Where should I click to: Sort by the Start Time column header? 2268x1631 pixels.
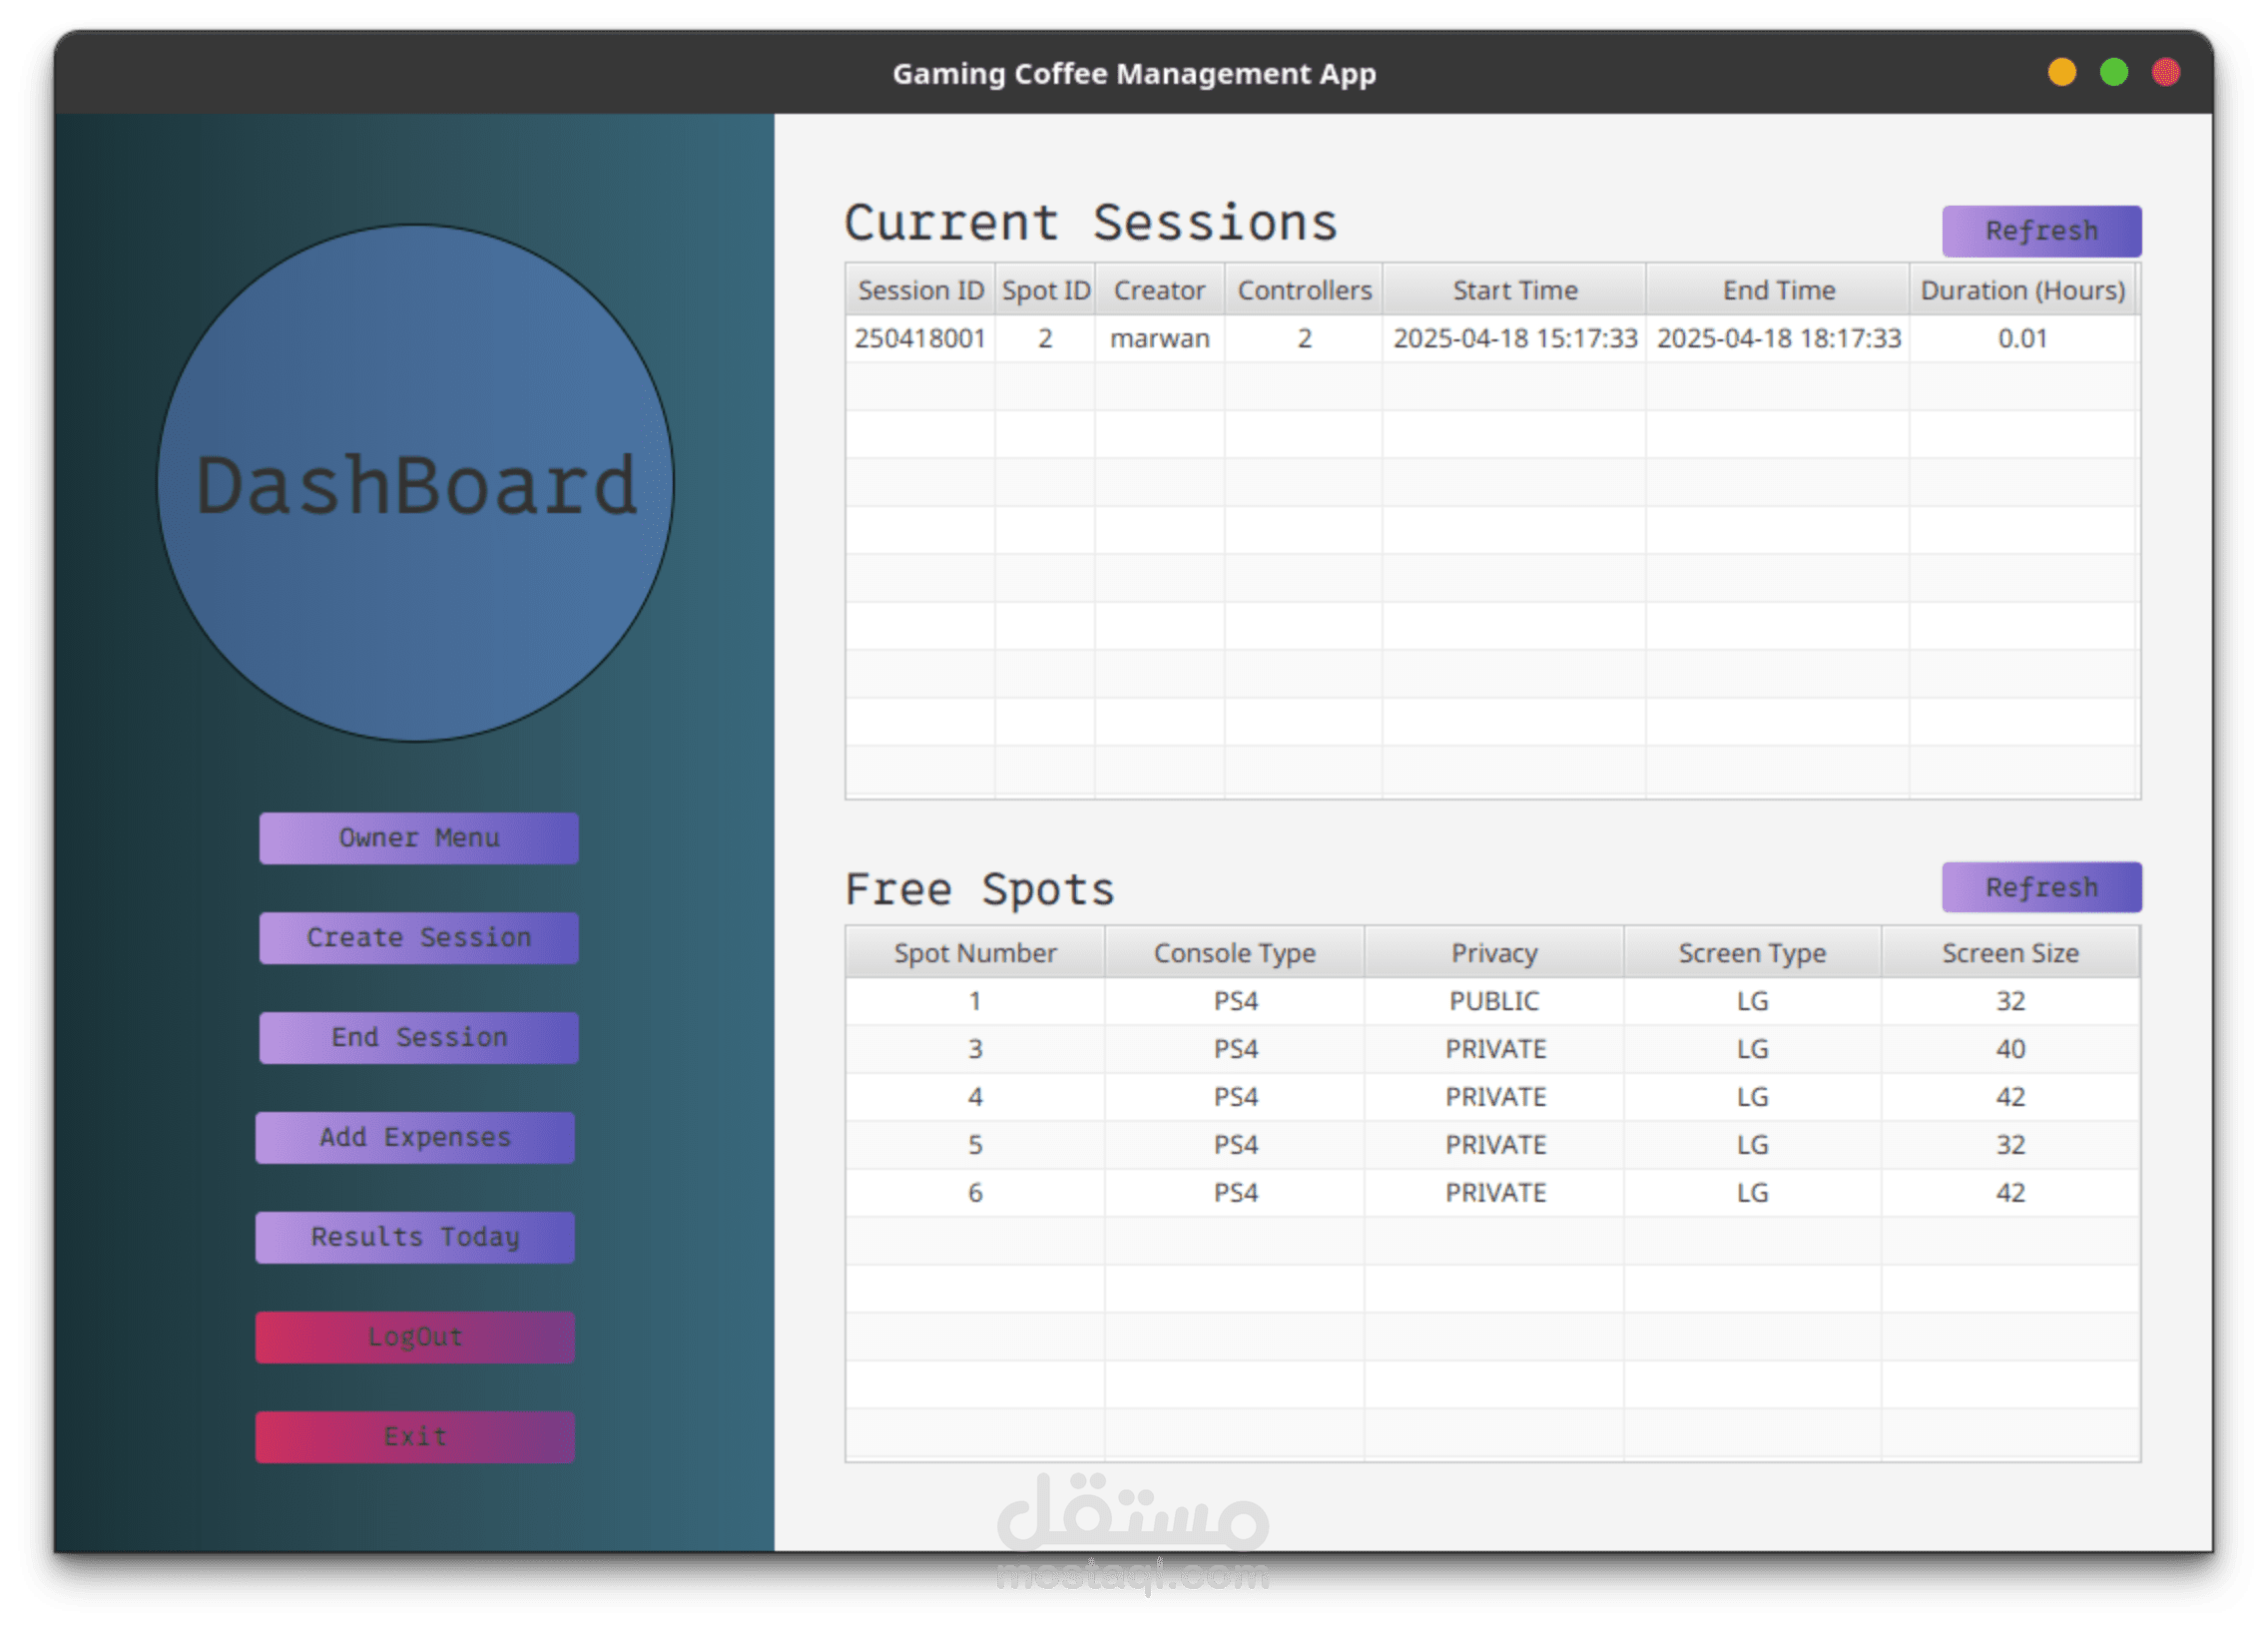tap(1515, 290)
